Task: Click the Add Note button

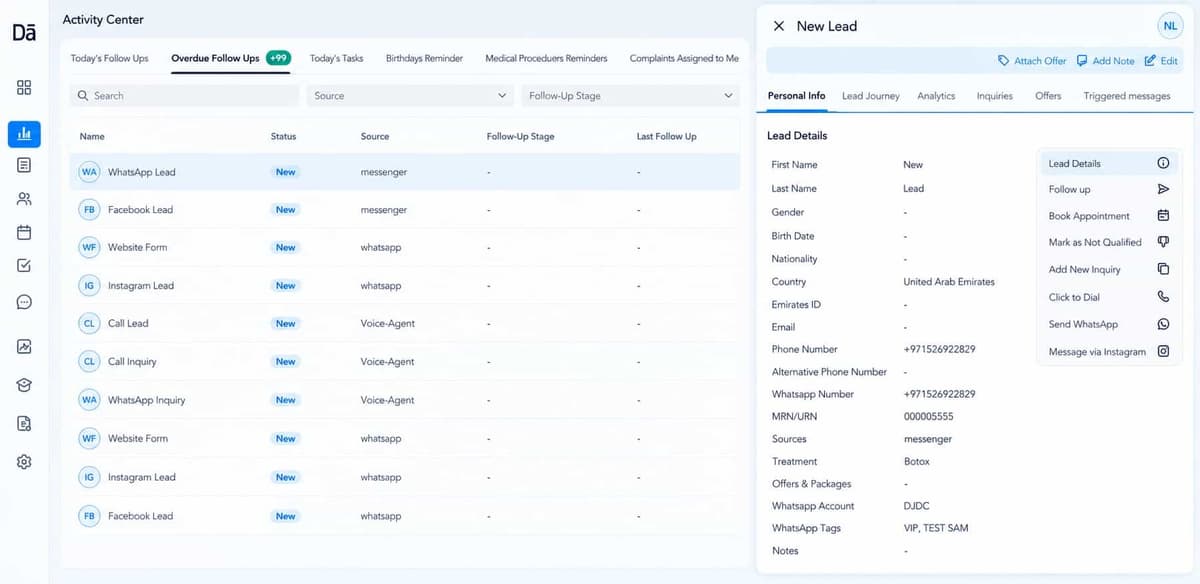Action: pyautogui.click(x=1105, y=61)
